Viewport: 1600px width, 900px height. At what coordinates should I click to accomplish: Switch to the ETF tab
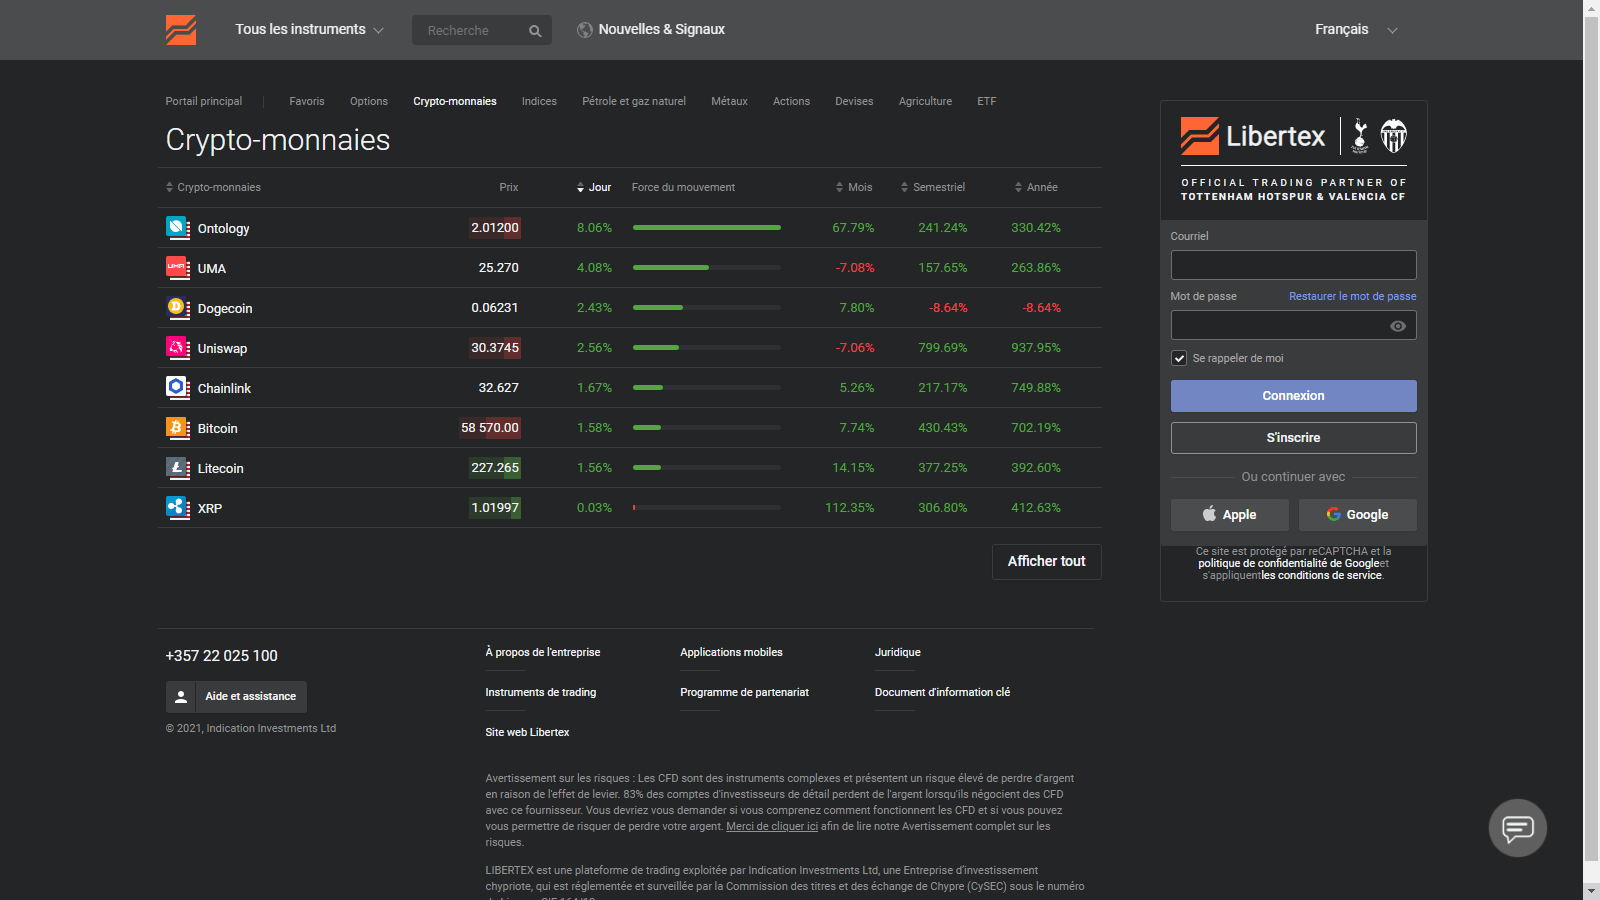click(987, 101)
